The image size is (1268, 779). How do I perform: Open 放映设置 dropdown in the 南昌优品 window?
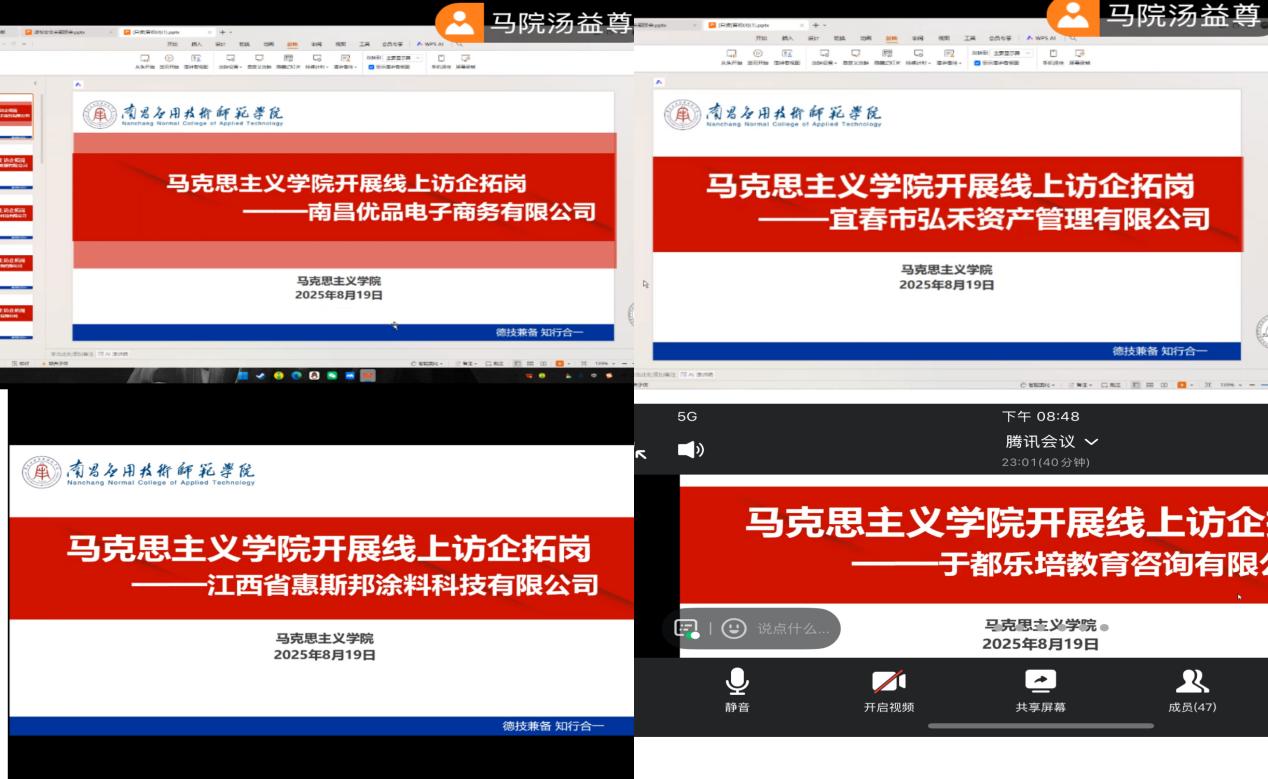pos(233,62)
